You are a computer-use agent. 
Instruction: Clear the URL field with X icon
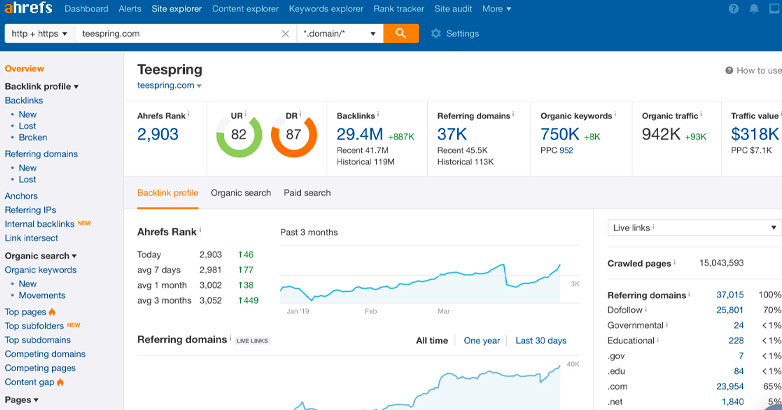tap(285, 33)
